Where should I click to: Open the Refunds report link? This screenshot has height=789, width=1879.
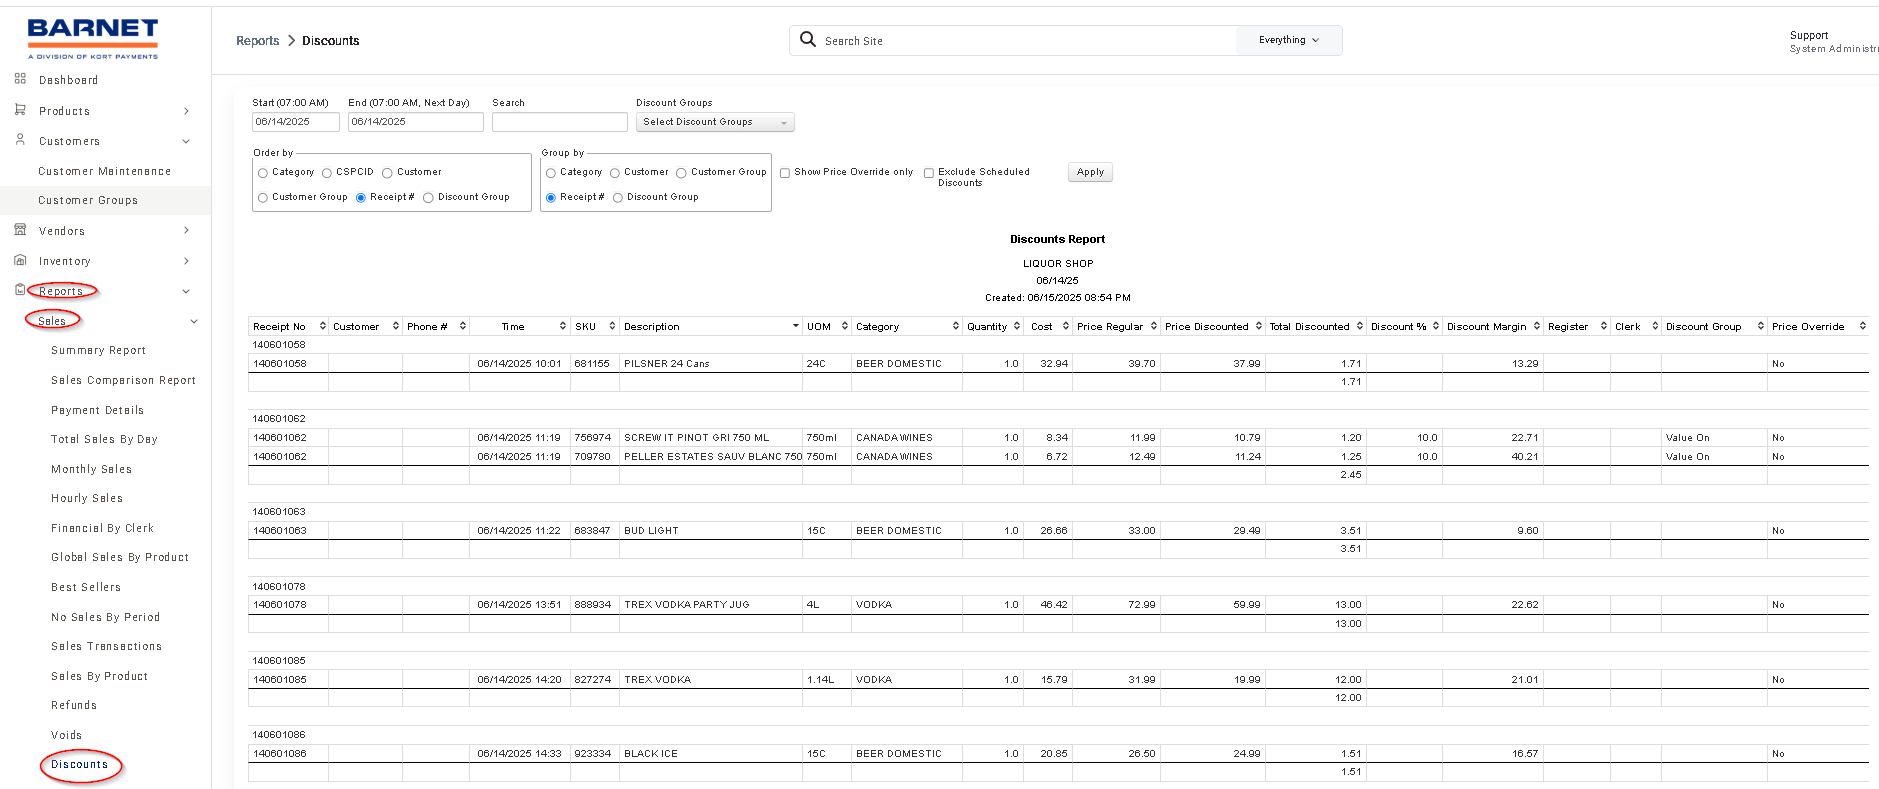[74, 705]
